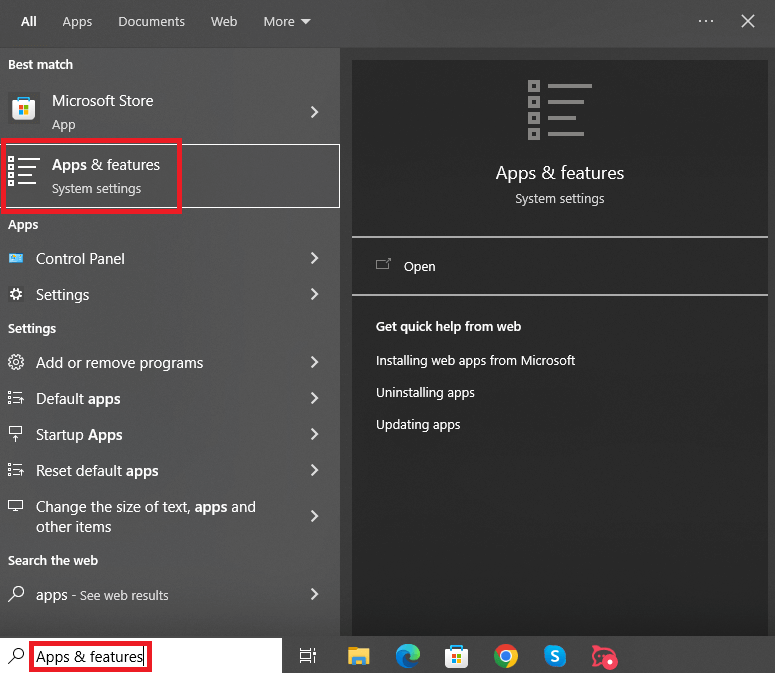Launch Skype from the taskbar
Viewport: 775px width, 673px height.
pos(555,656)
